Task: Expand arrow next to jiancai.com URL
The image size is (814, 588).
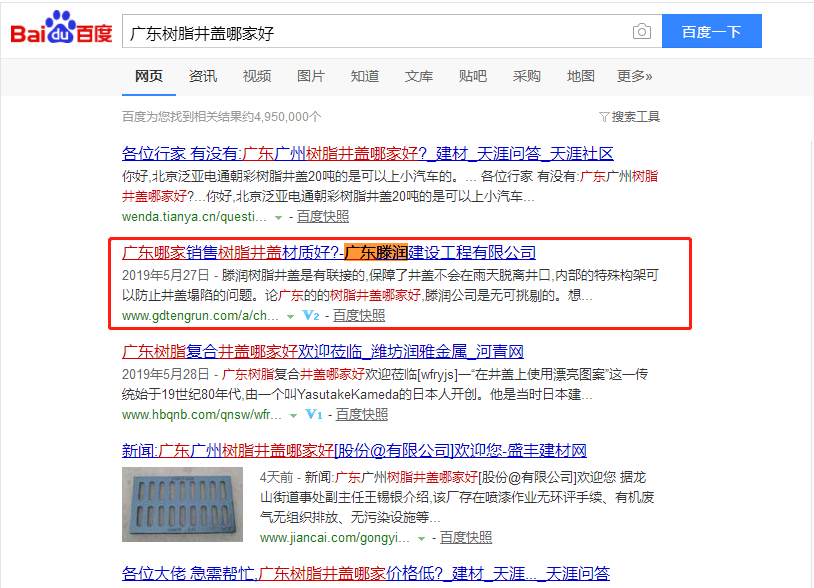Action: coord(422,539)
